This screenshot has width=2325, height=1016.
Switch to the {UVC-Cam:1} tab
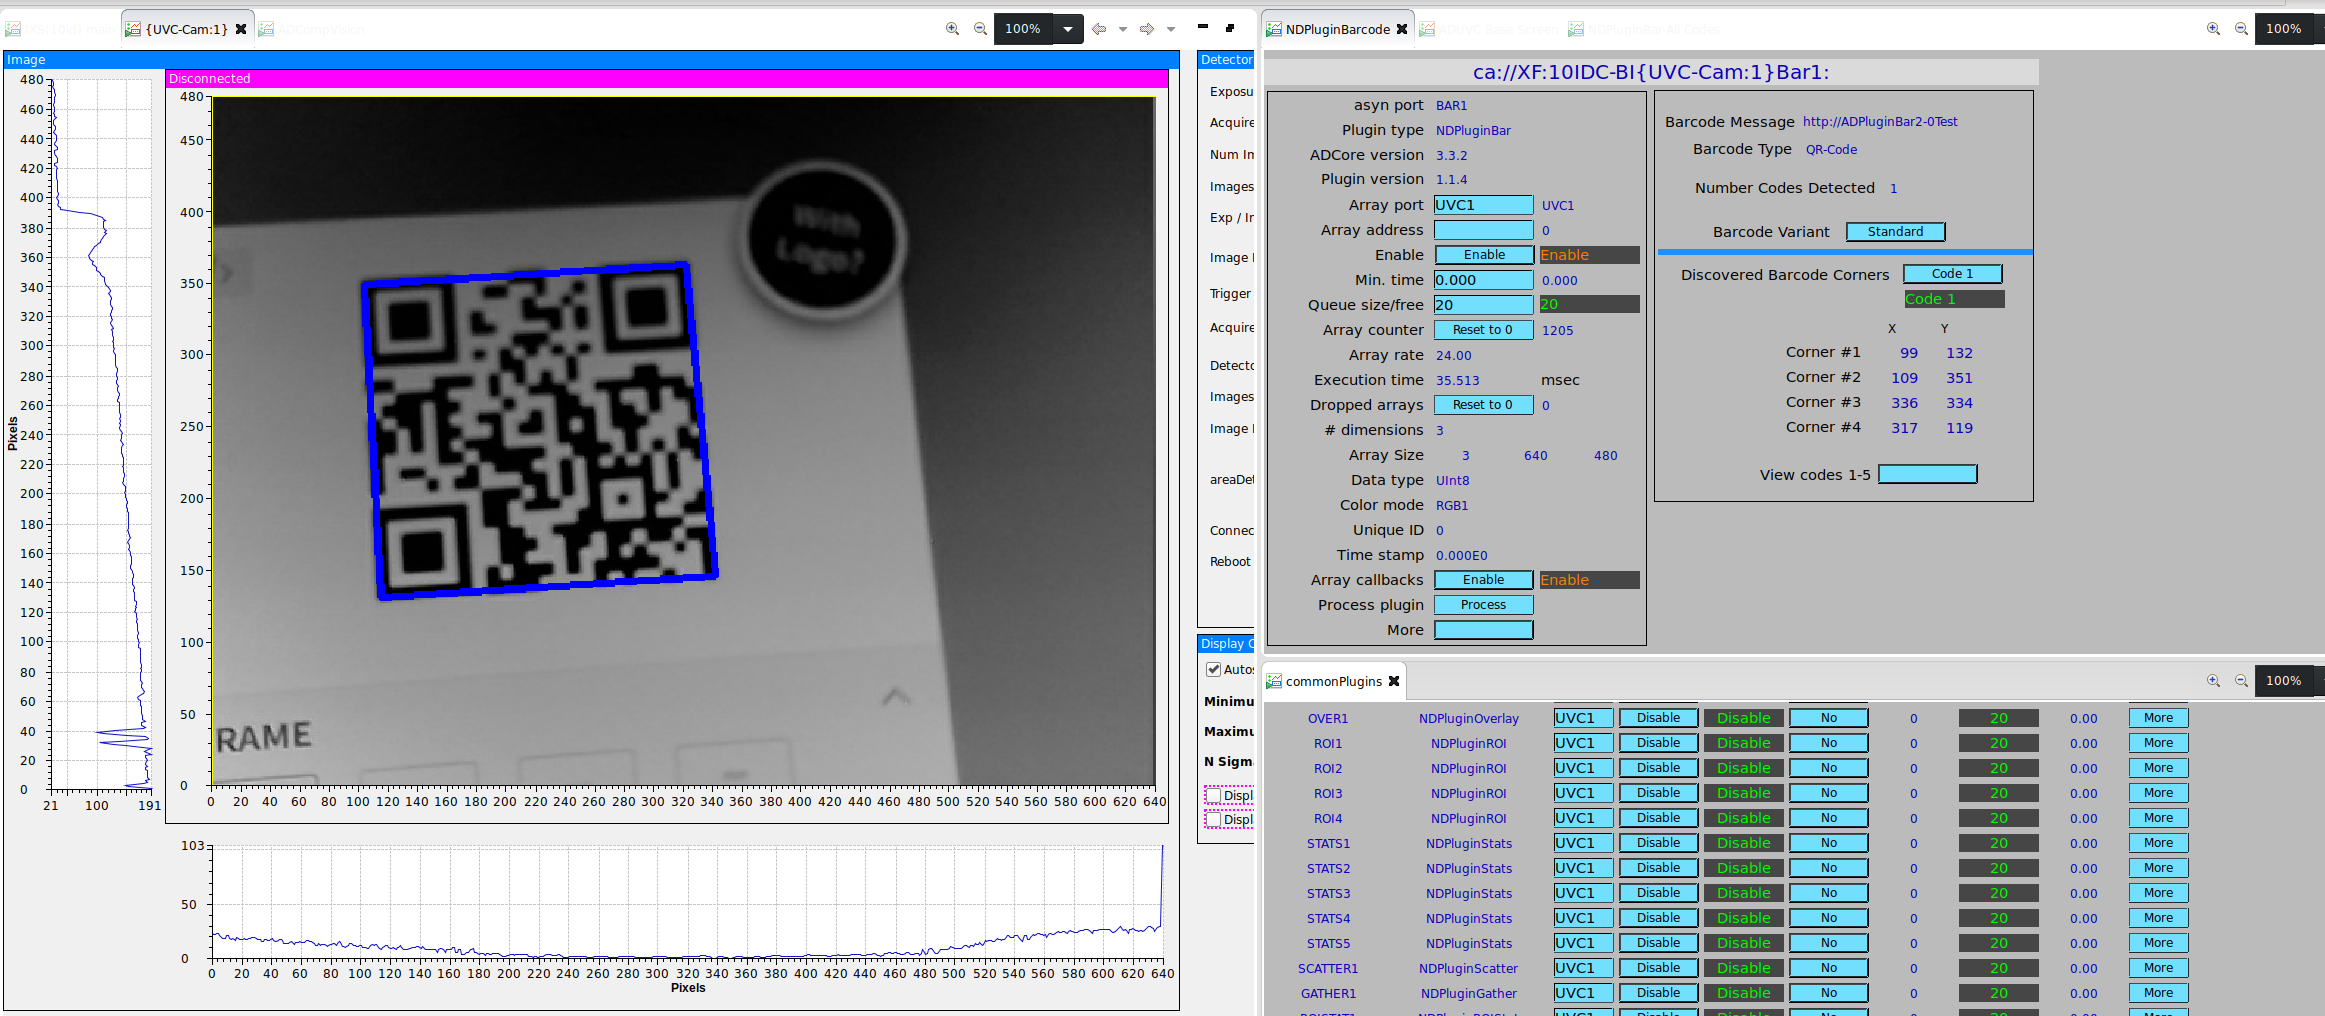click(186, 29)
